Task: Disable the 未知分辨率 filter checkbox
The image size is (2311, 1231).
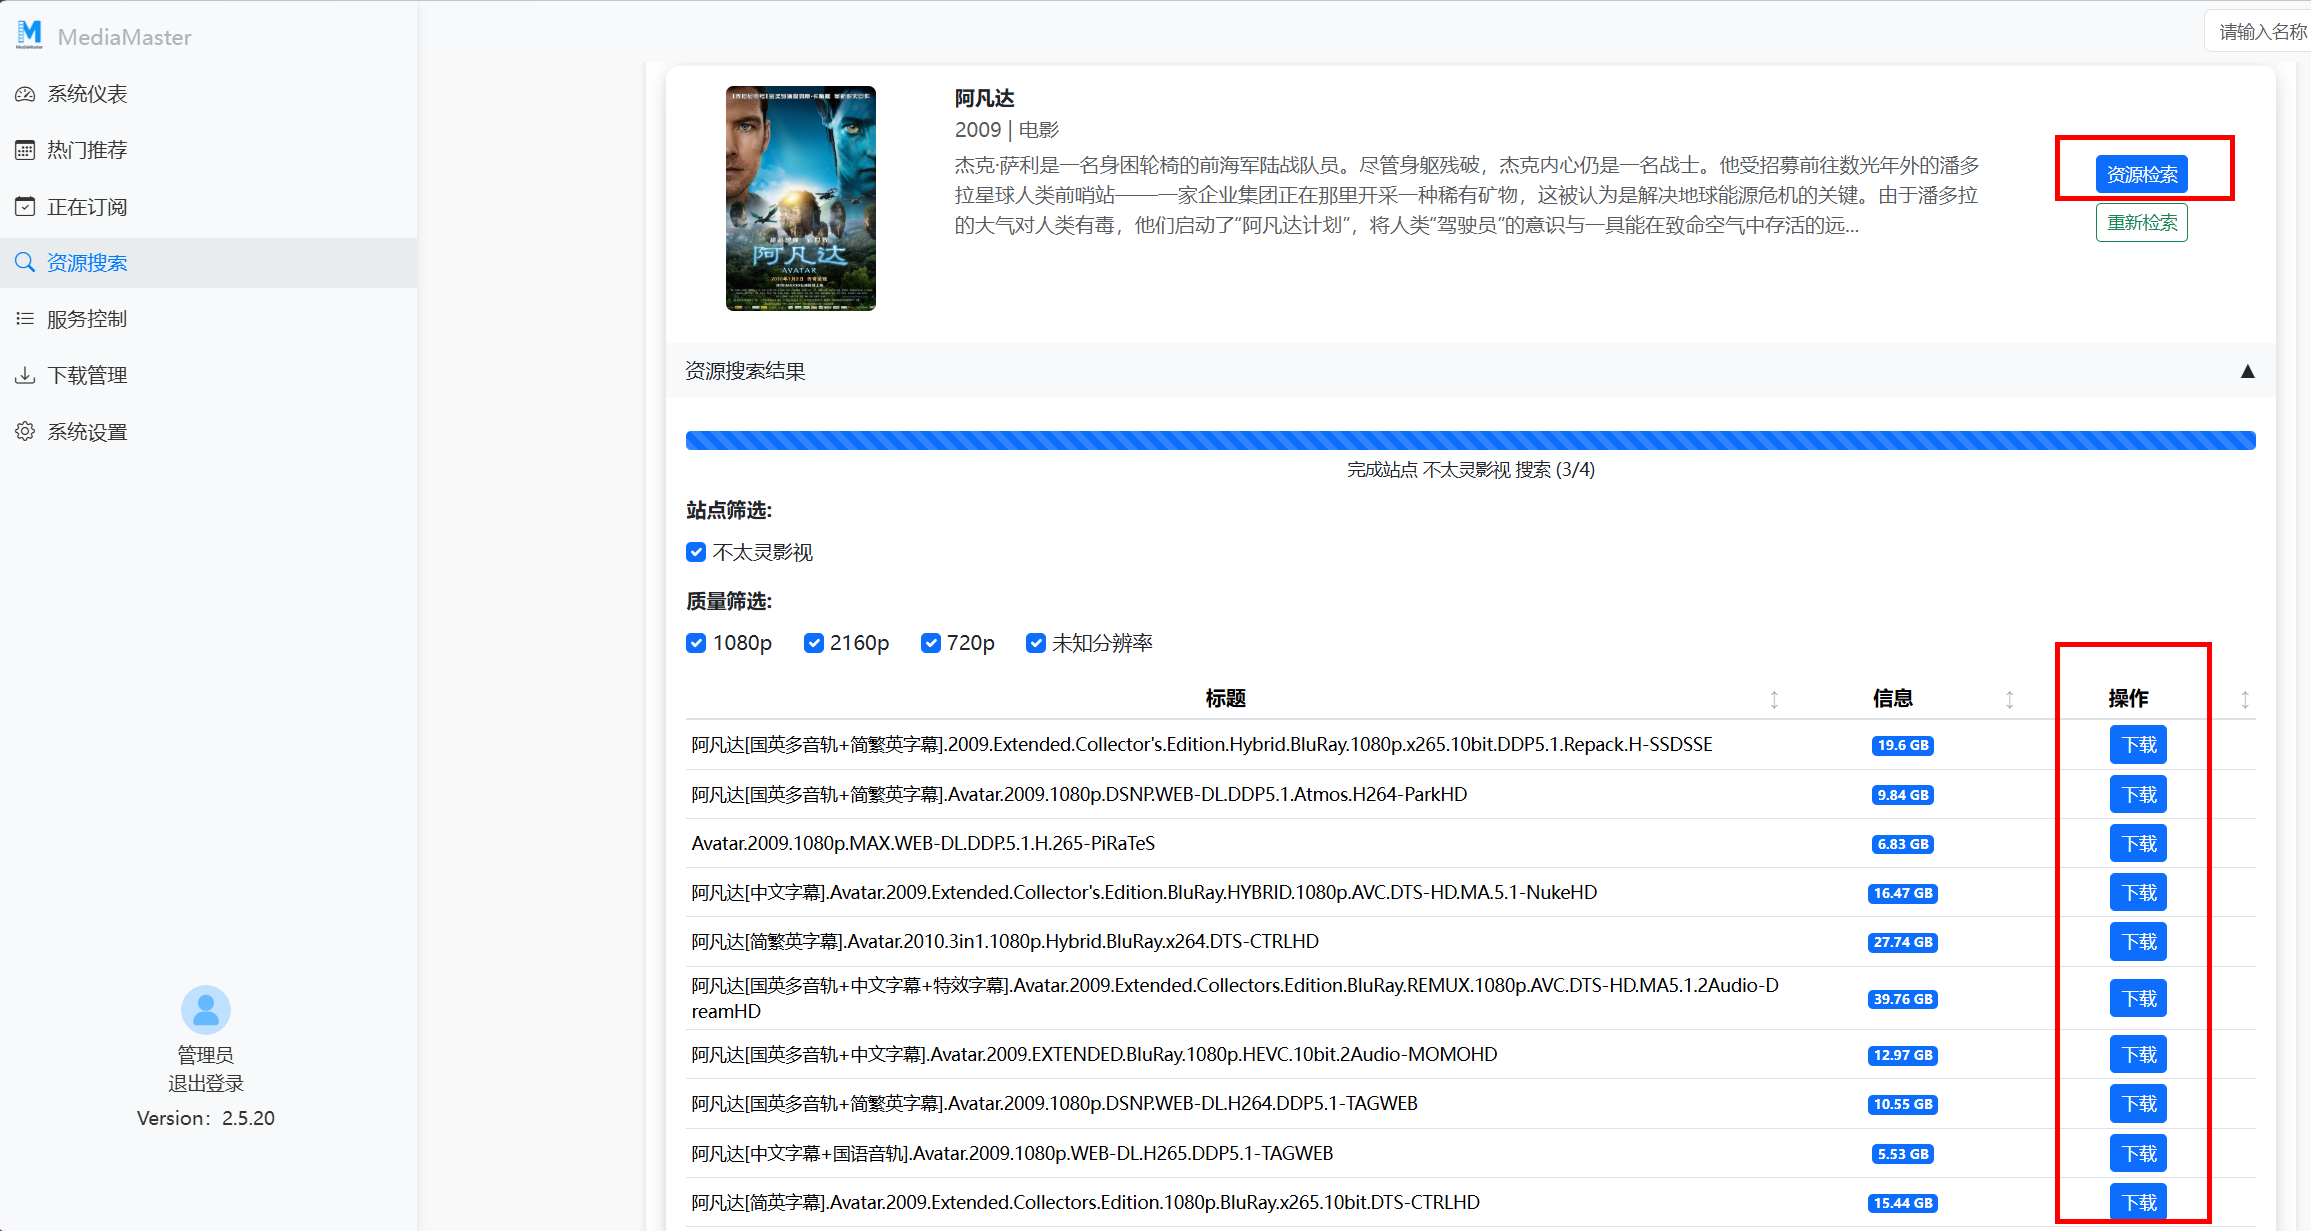Action: (x=1036, y=643)
